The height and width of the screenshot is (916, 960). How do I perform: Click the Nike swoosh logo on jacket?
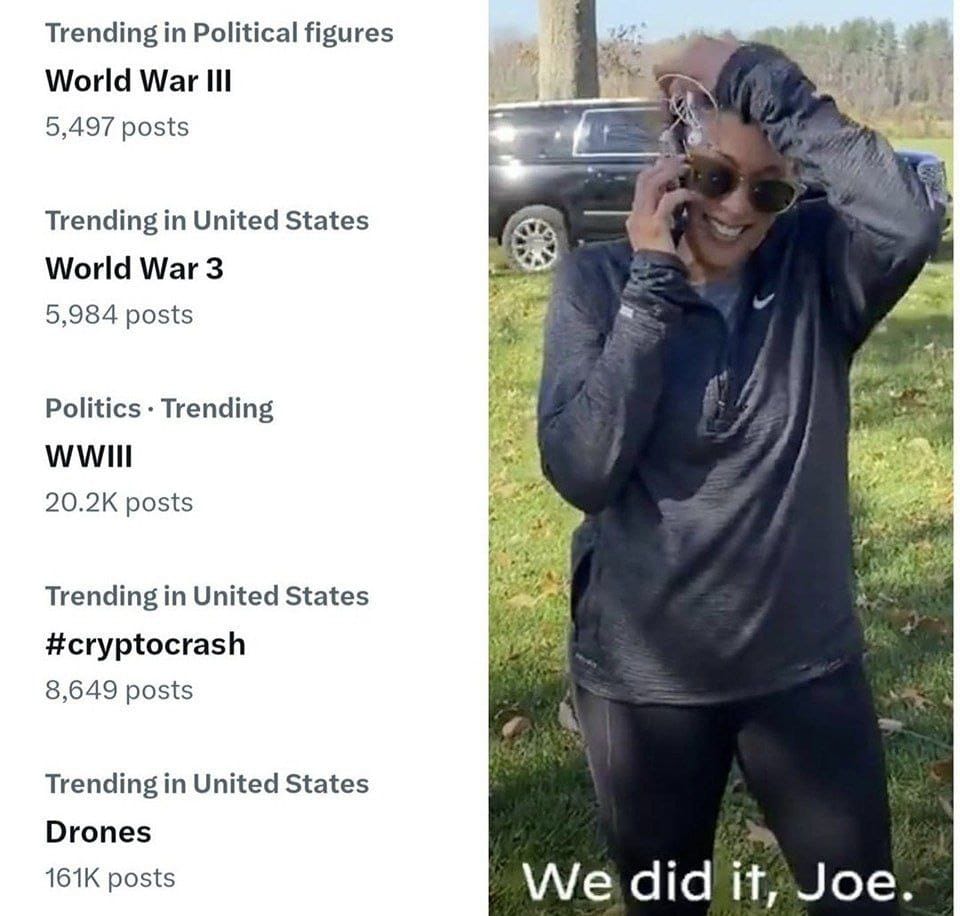click(x=763, y=300)
